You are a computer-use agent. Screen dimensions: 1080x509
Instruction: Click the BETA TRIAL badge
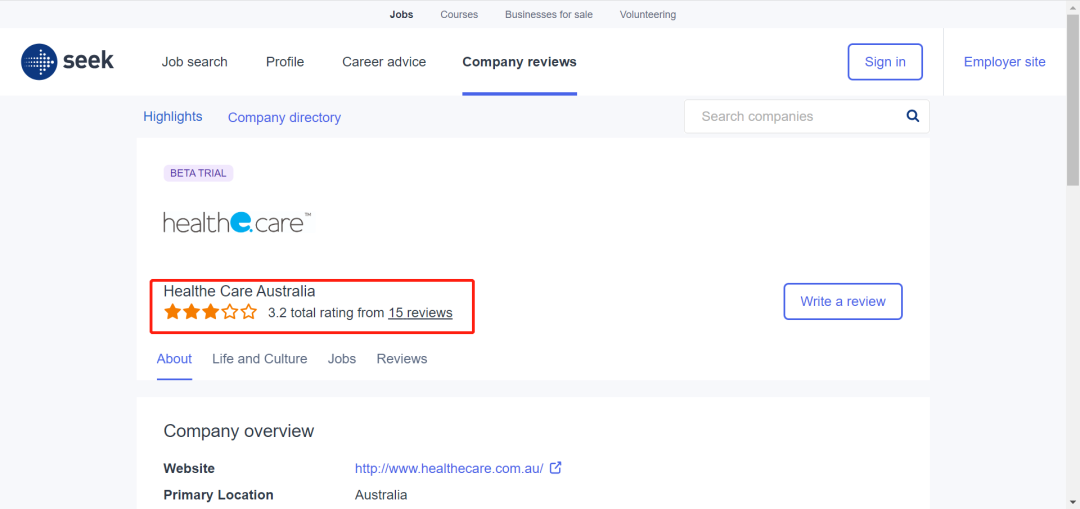198,173
